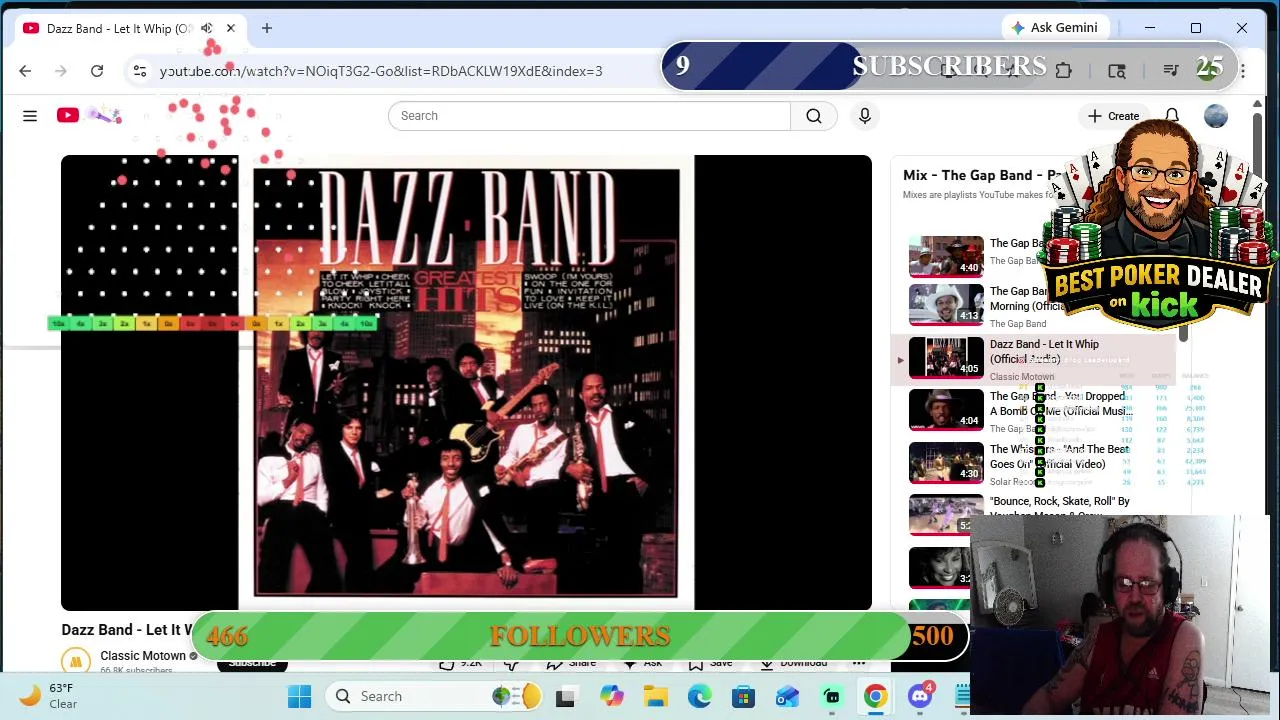Open the playlist thumbnail with 4:40 duration
This screenshot has height=720, width=1280.
point(946,256)
